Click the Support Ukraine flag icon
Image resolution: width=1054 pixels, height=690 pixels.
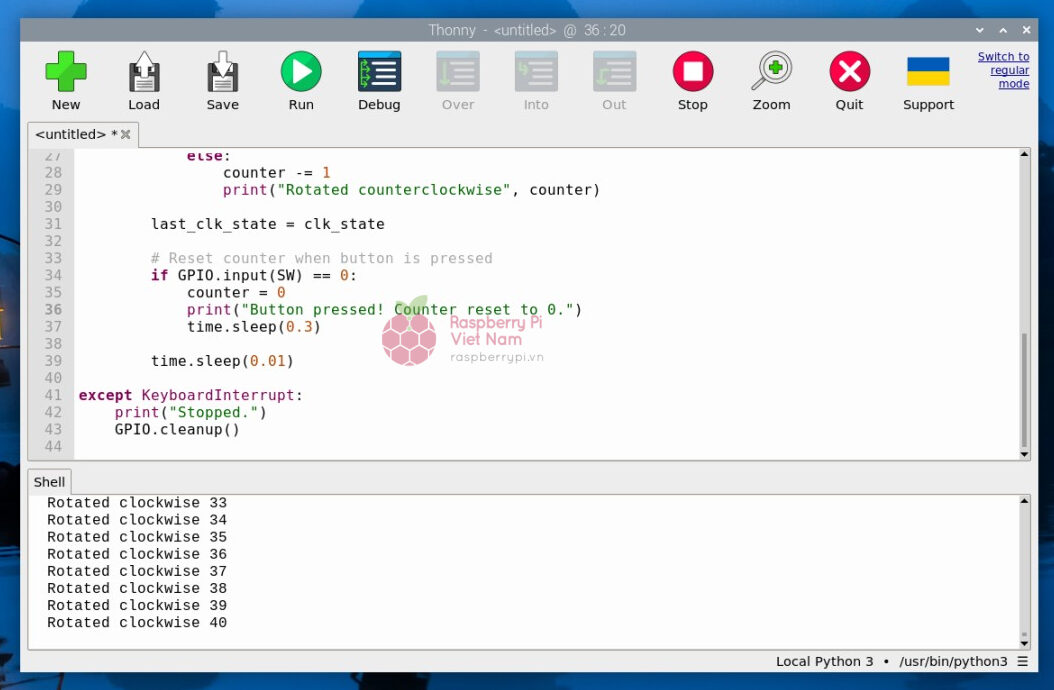(x=928, y=73)
